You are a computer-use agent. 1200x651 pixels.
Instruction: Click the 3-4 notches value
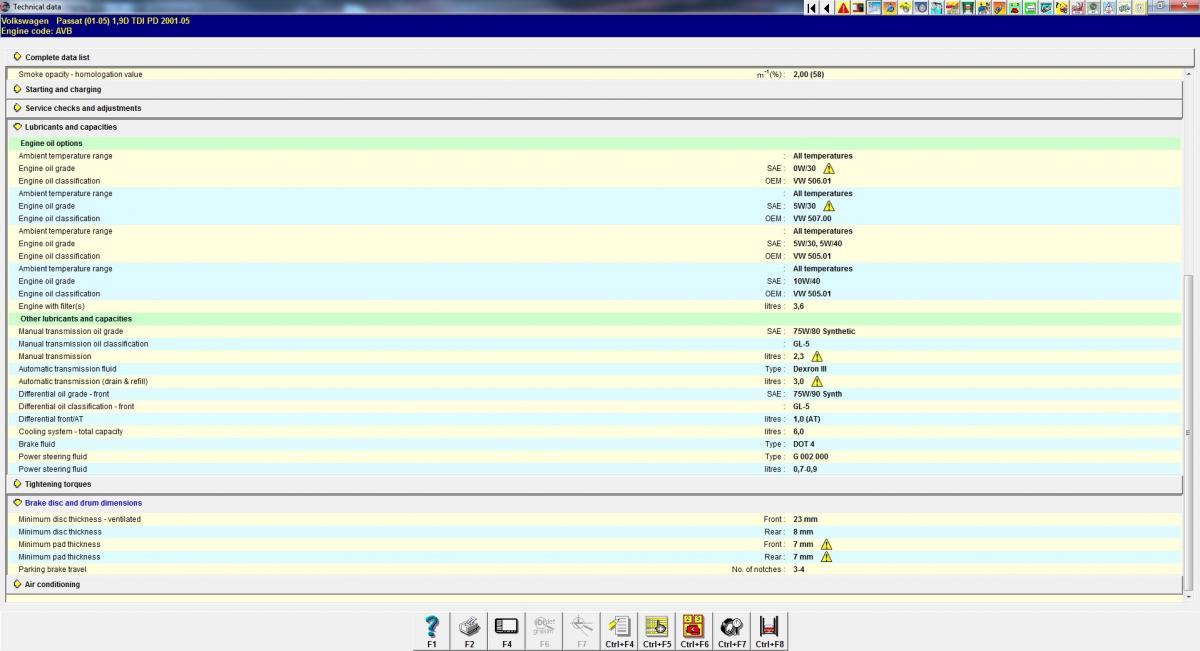coord(799,569)
